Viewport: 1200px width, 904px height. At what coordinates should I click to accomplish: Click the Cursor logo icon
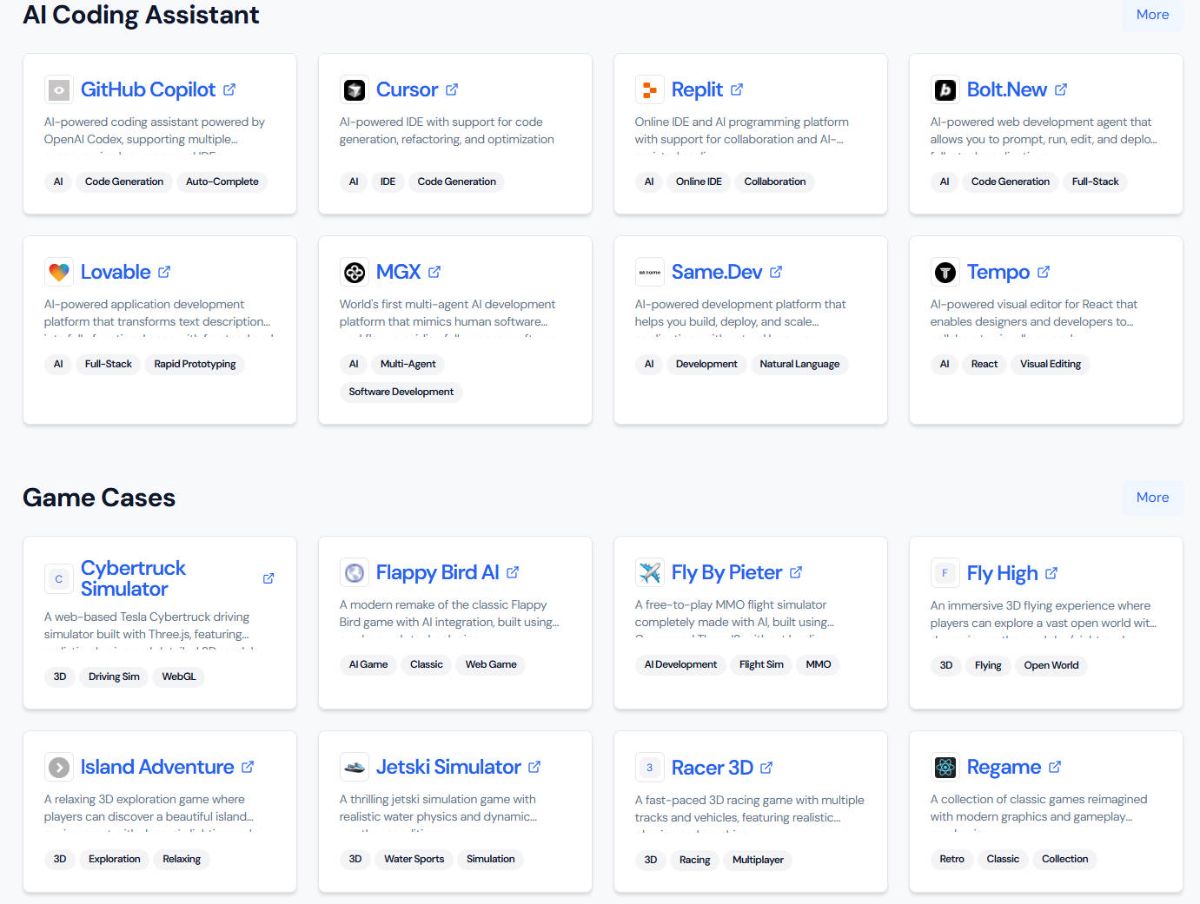(354, 89)
